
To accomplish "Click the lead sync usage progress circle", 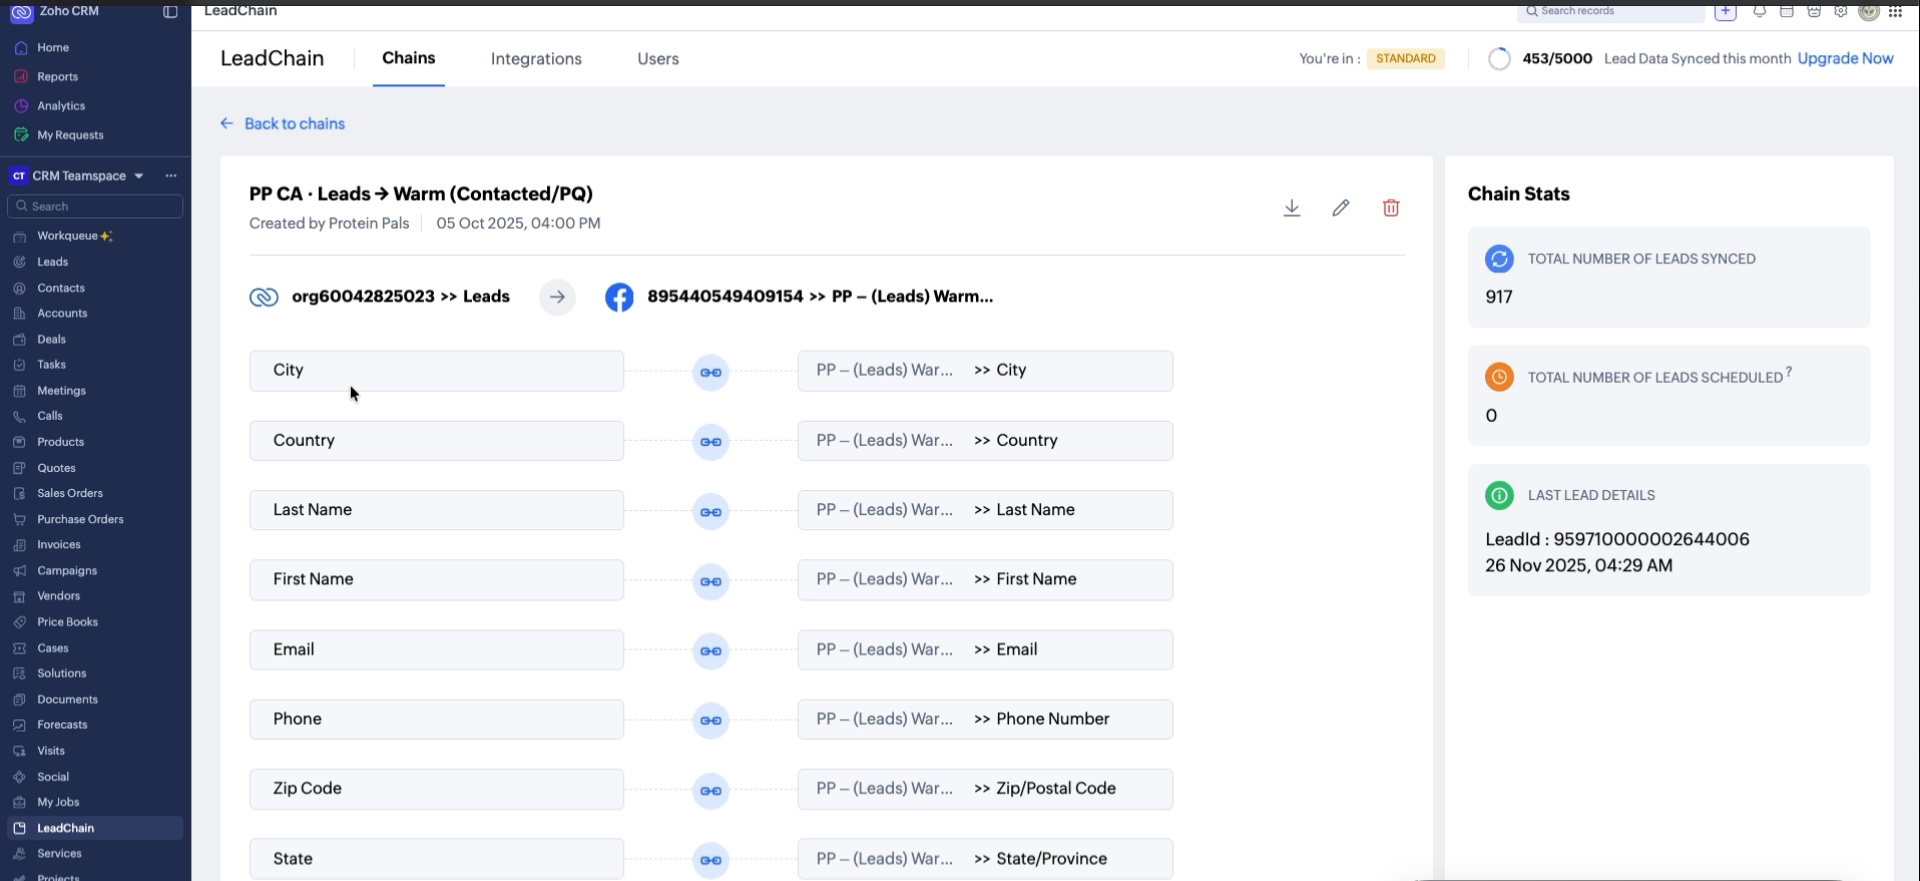I will (1499, 59).
